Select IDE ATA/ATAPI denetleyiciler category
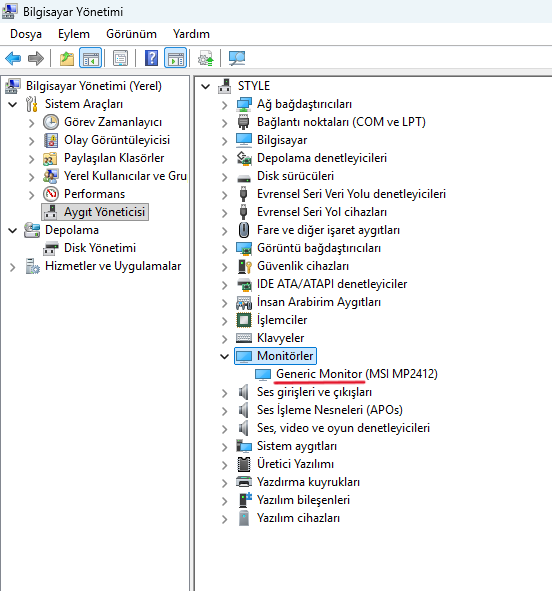Screen dimensions: 552x591 pos(332,284)
